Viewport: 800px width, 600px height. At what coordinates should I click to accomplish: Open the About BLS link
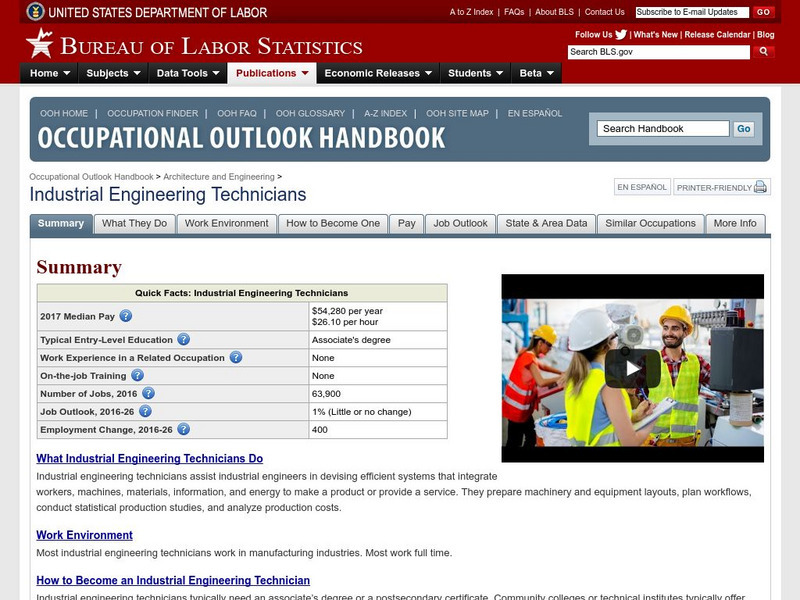pos(554,12)
